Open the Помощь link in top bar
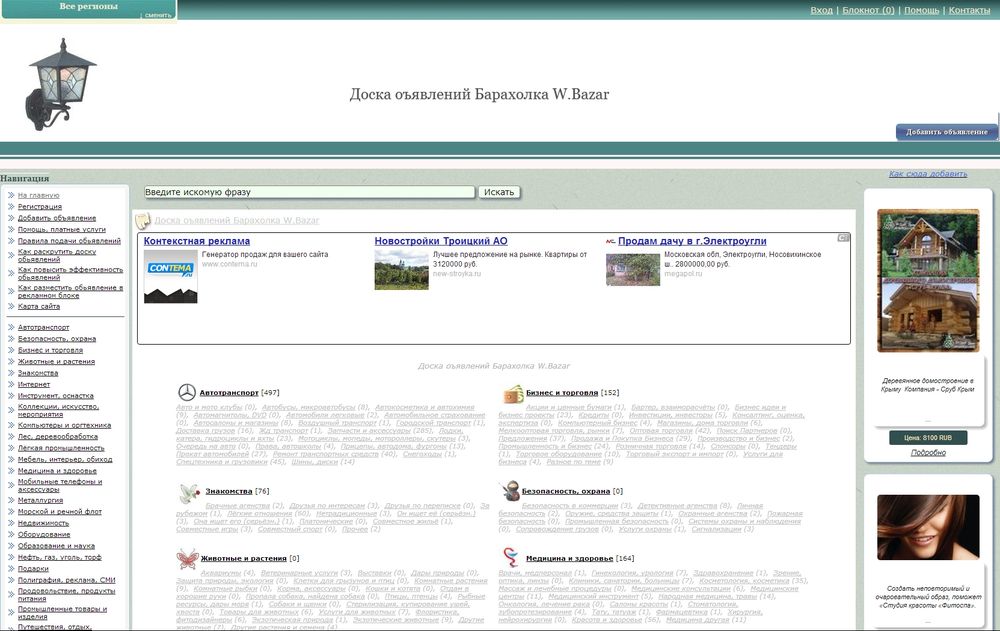 coord(922,10)
